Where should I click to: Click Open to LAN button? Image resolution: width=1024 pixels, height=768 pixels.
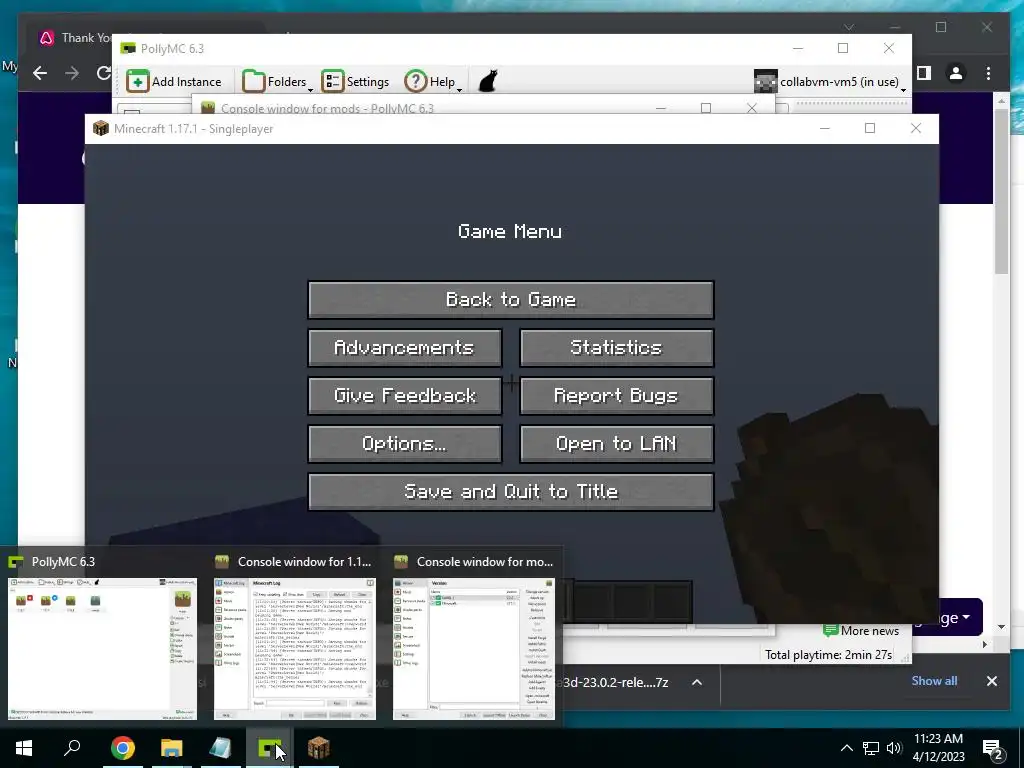click(616, 444)
